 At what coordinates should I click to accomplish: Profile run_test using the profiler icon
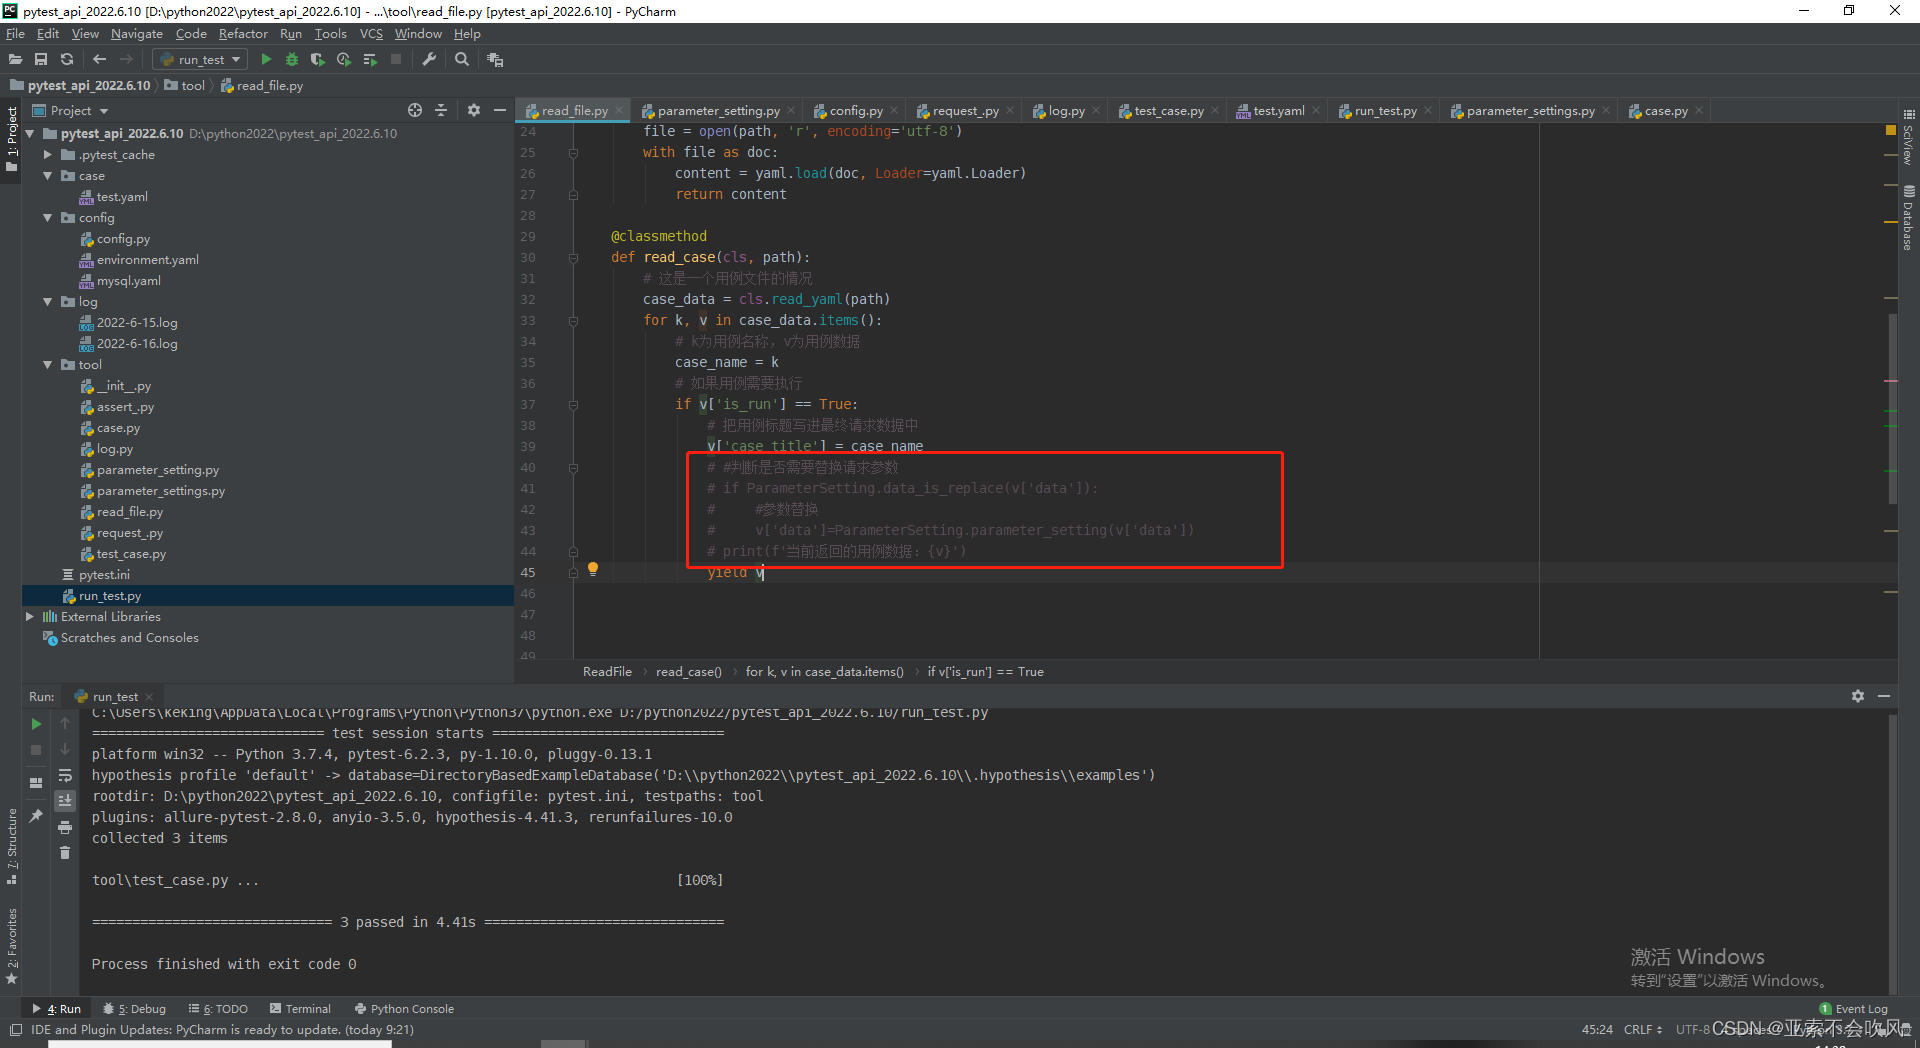[344, 60]
